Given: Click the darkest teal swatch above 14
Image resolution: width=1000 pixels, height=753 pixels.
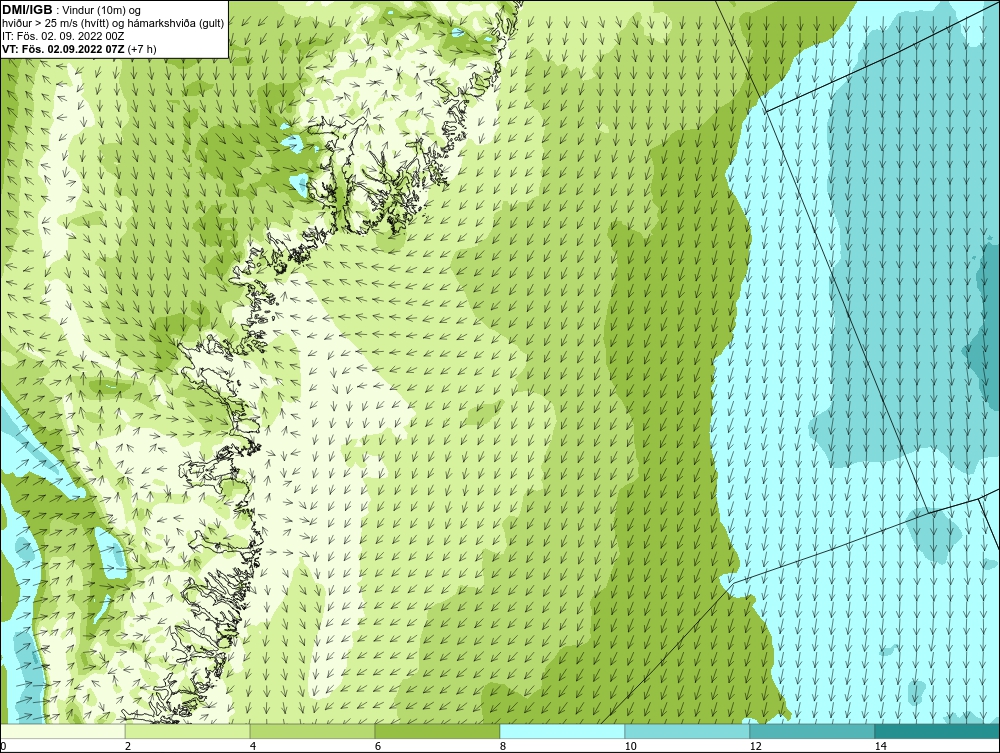Looking at the screenshot, I should pos(938,731).
